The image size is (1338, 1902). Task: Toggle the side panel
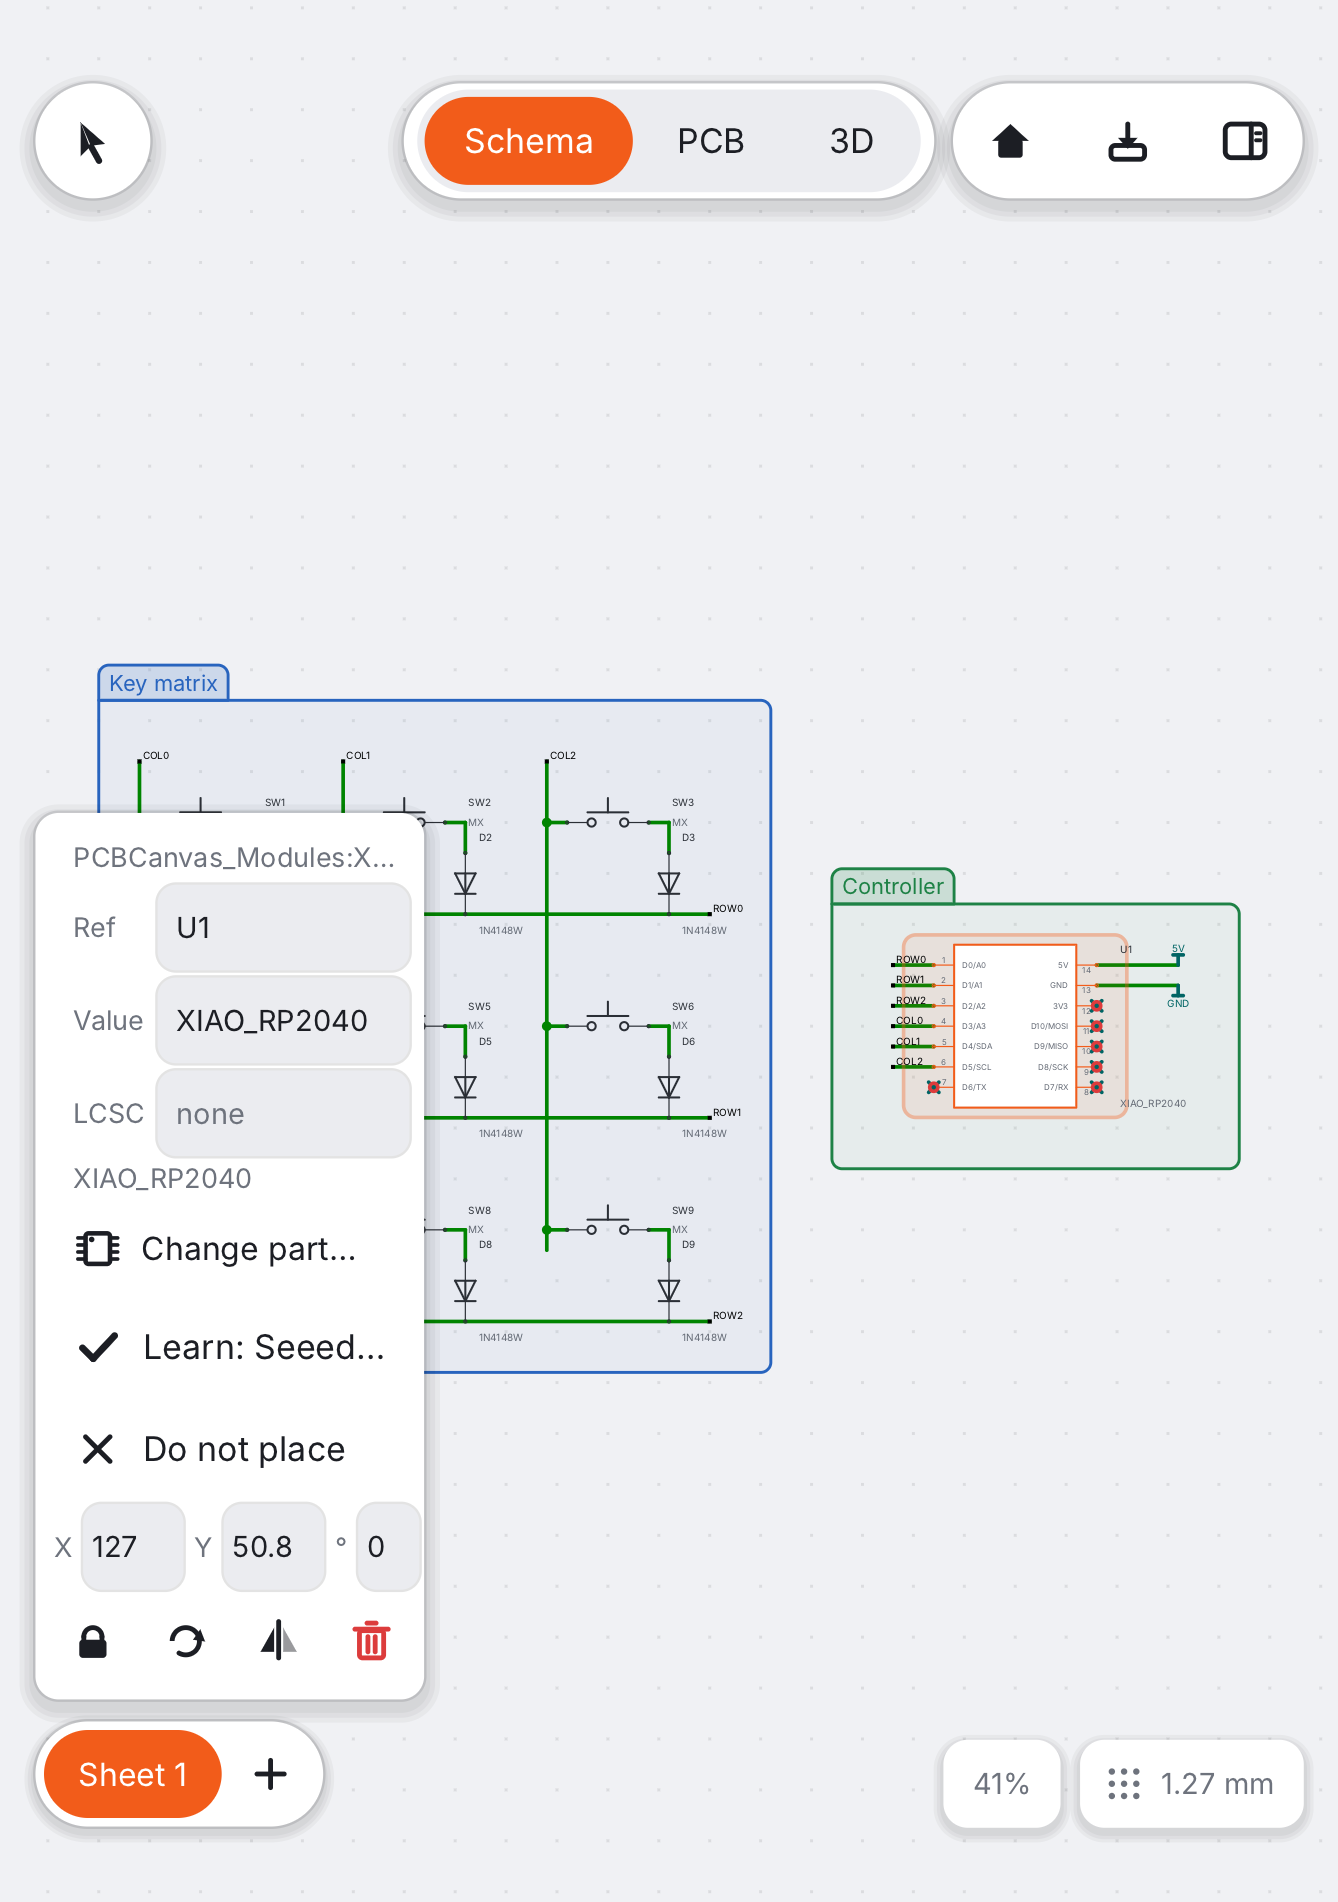coord(1245,142)
